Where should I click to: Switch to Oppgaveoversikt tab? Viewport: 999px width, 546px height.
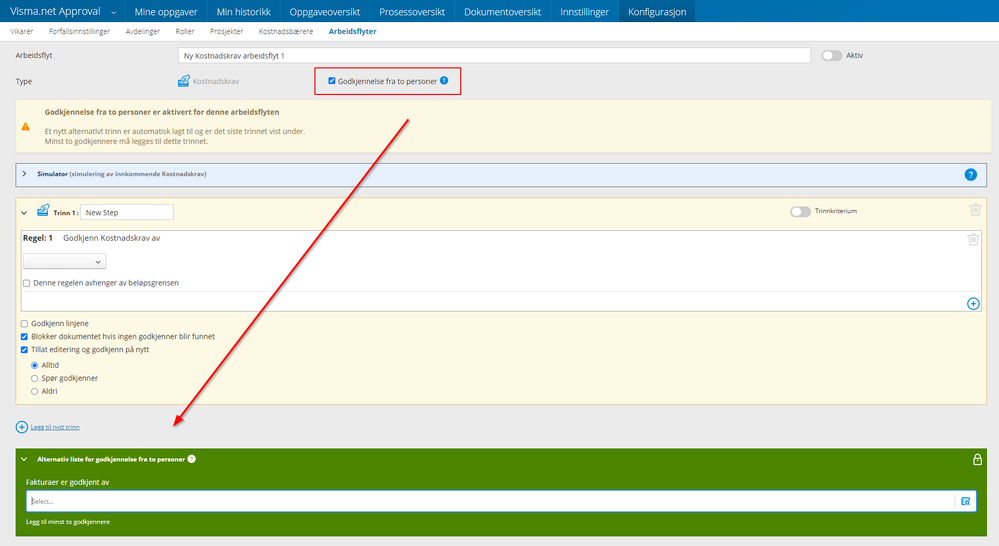pos(325,11)
